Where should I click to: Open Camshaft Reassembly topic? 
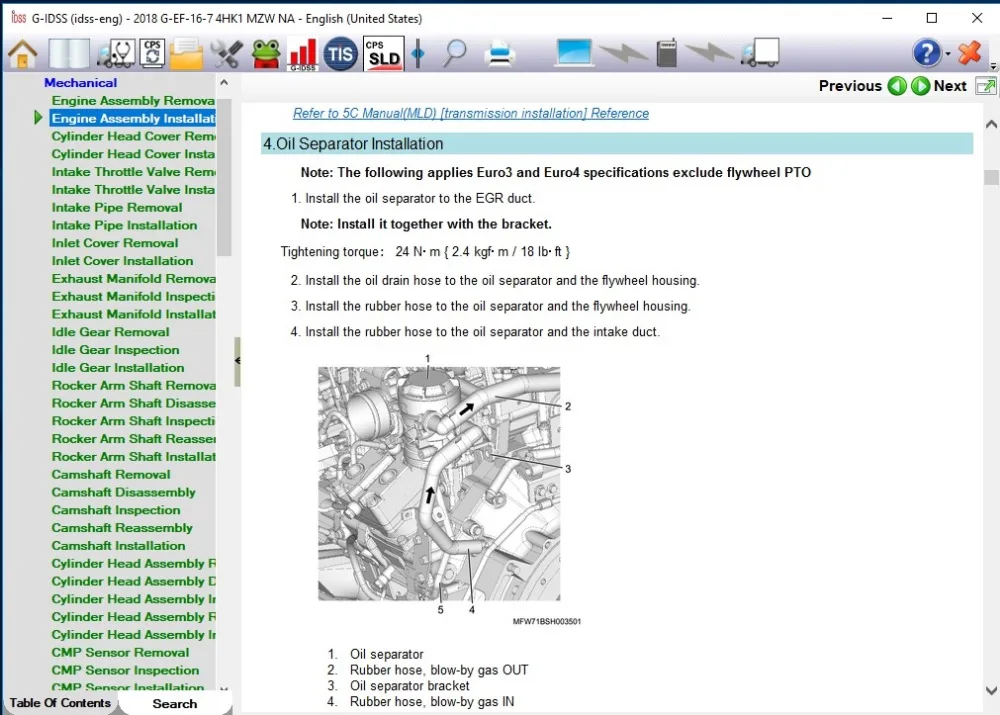122,528
